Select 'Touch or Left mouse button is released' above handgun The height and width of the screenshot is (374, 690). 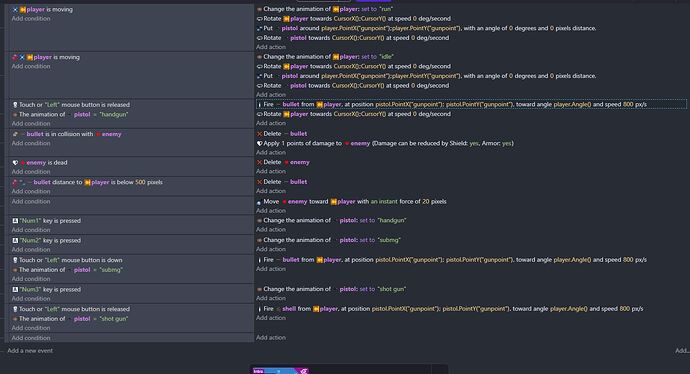point(71,105)
